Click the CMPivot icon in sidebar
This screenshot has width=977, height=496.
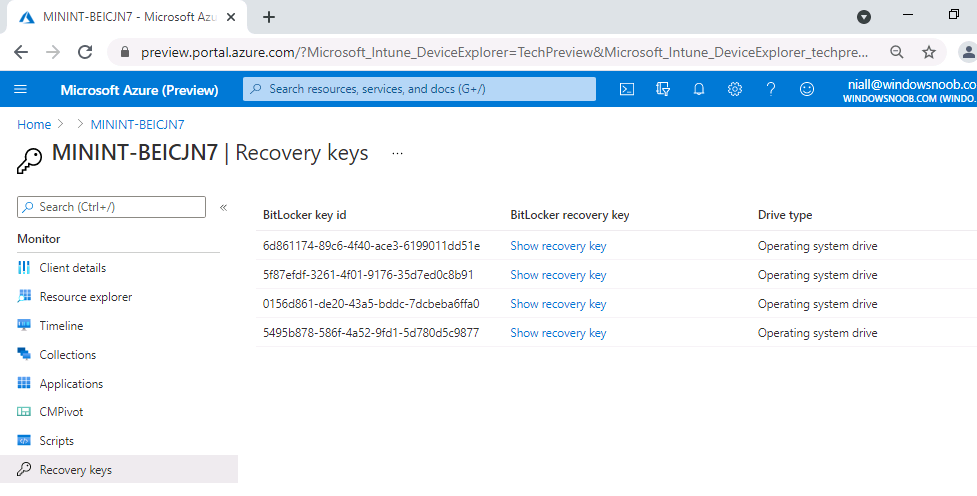[24, 412]
